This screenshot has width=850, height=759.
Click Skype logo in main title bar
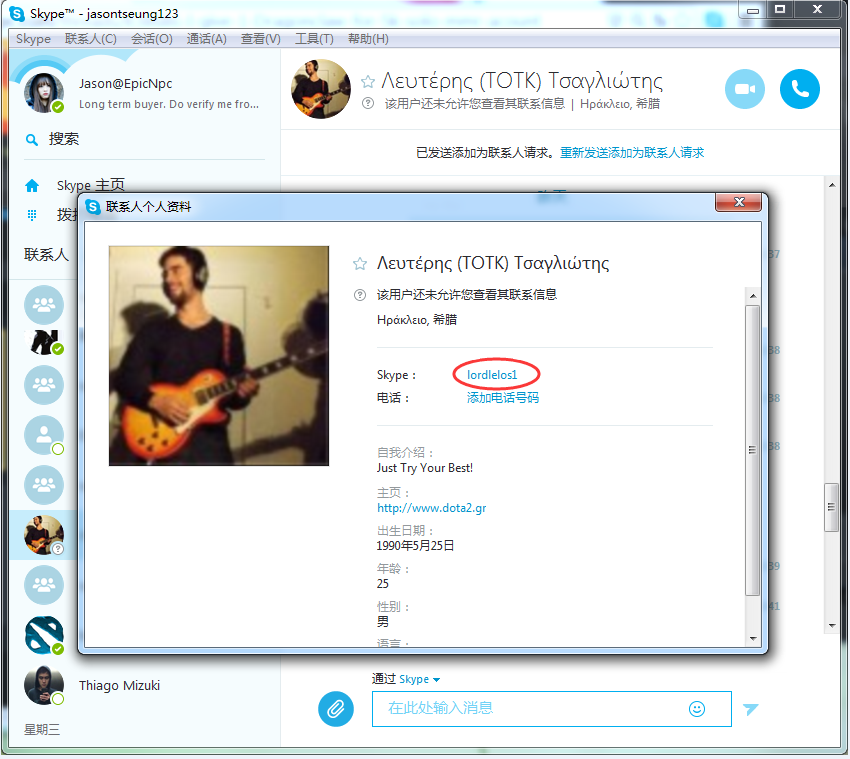17,14
